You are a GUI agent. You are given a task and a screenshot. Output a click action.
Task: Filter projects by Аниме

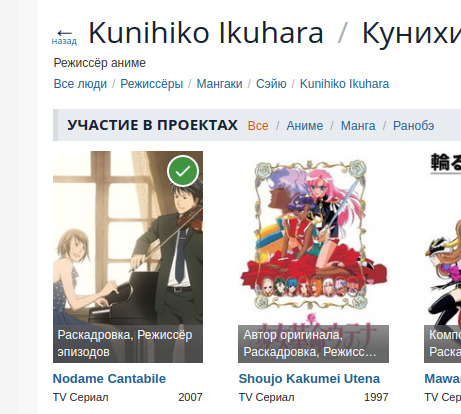pyautogui.click(x=305, y=126)
